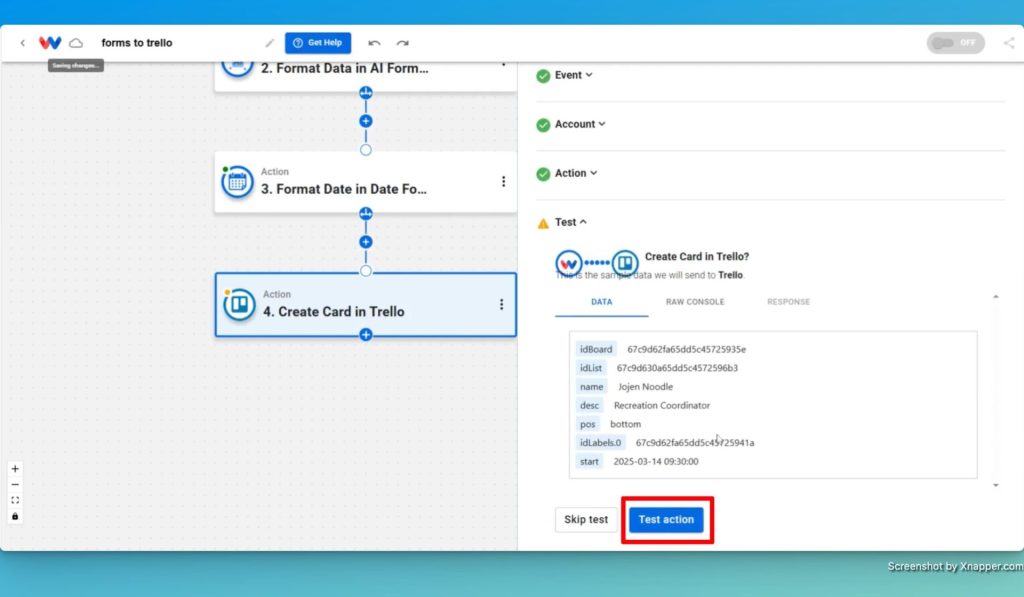
Task: Edit workflow name with pencil icon
Action: 269,43
